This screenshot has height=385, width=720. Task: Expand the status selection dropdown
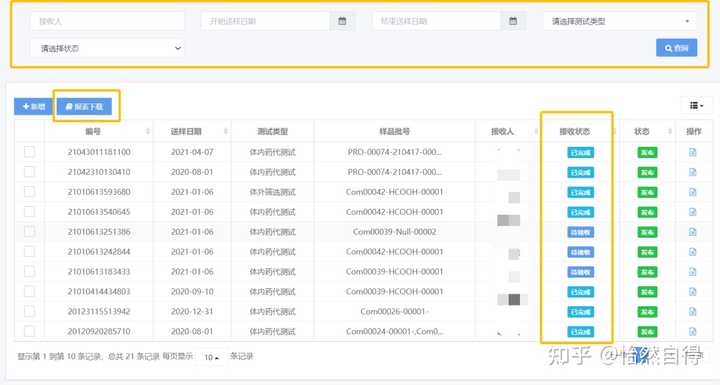click(x=107, y=48)
